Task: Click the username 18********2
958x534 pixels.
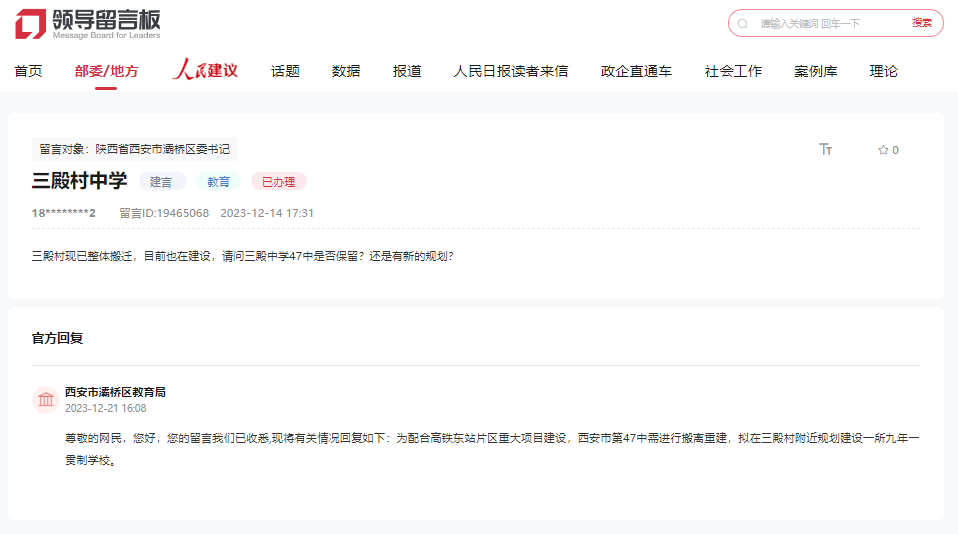Action: pos(64,213)
